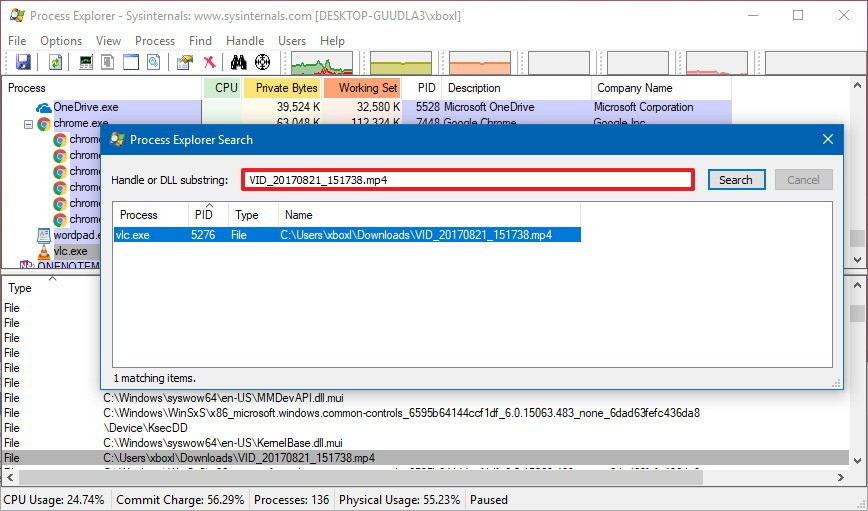Click the crosshair Find Window's Process icon
The width and height of the screenshot is (868, 511).
click(262, 62)
